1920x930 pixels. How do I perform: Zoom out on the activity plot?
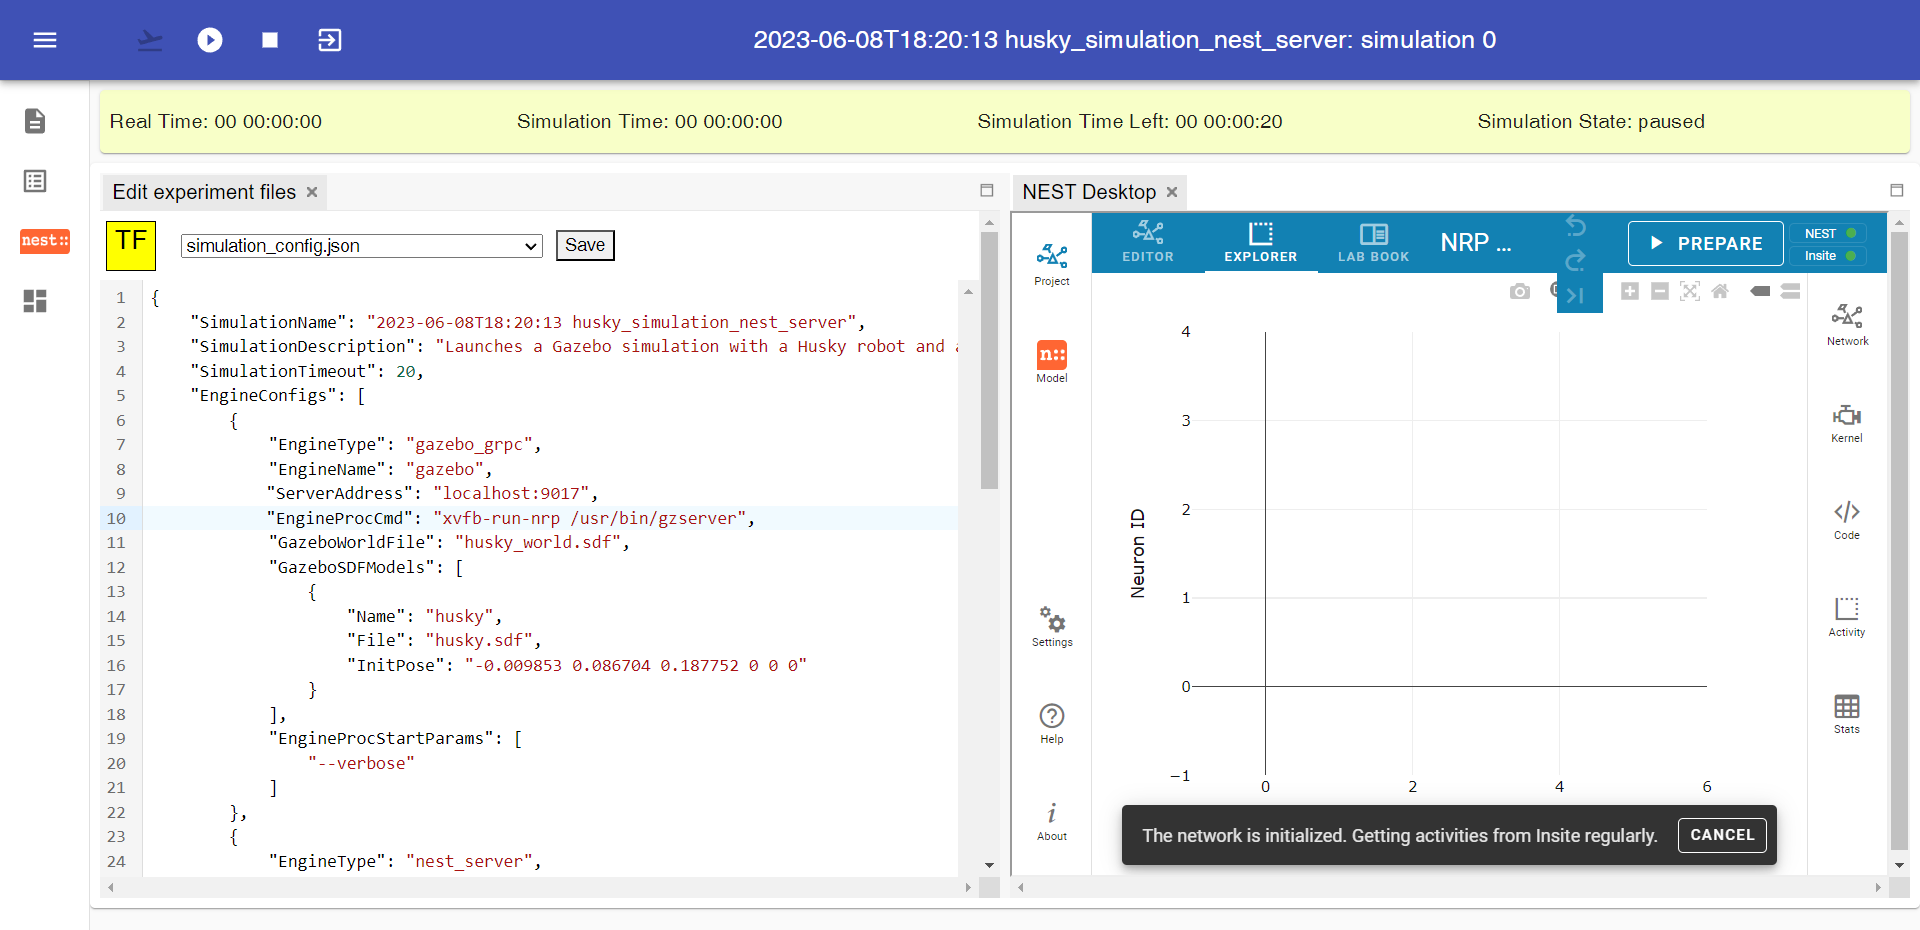1660,291
